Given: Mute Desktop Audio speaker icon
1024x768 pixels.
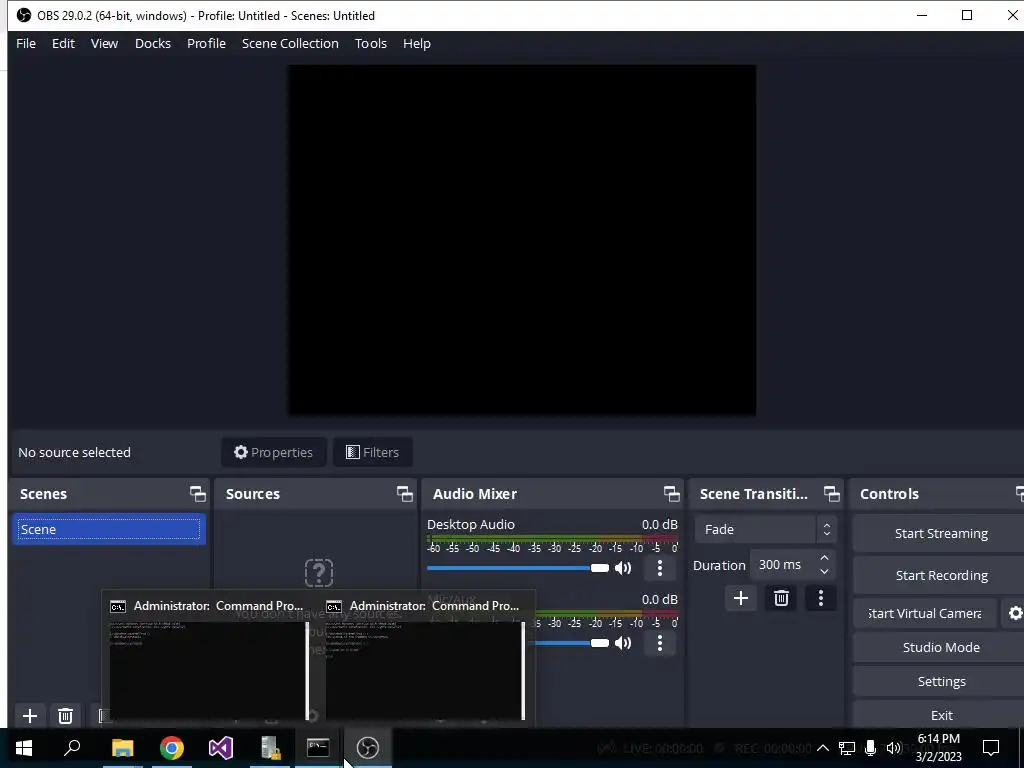Looking at the screenshot, I should [x=623, y=568].
